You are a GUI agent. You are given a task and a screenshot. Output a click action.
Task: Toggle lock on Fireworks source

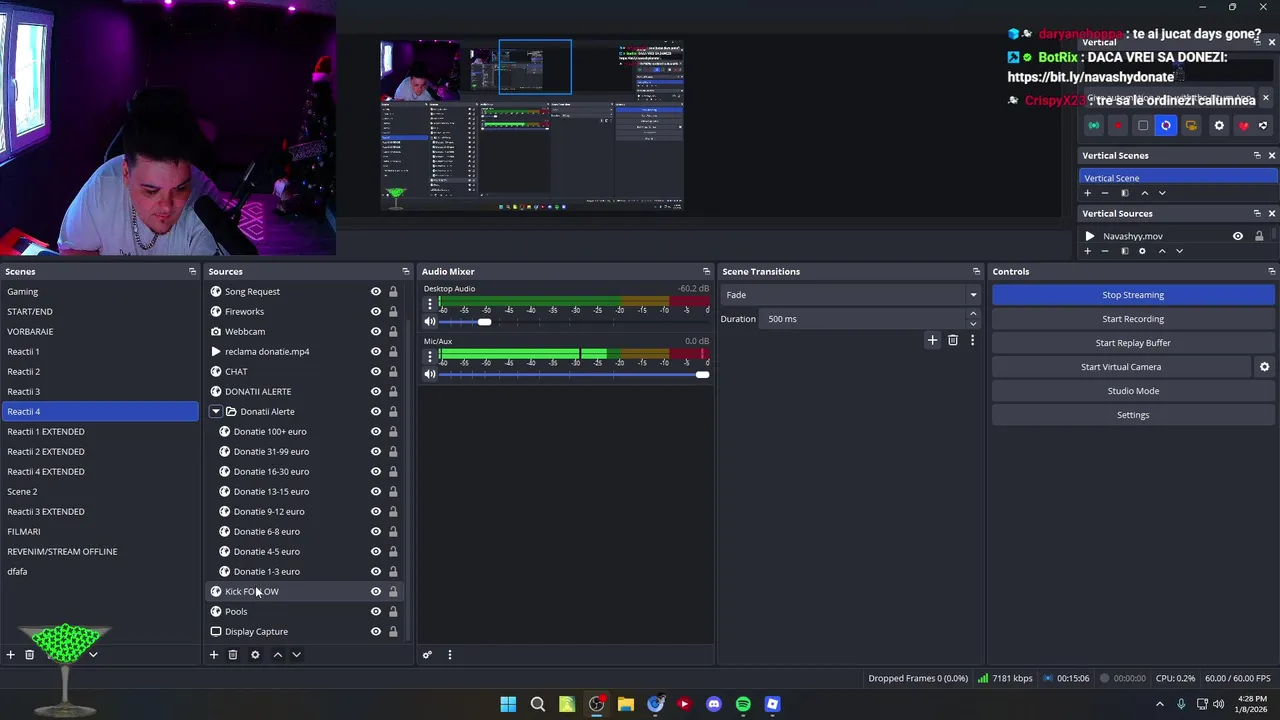[393, 311]
